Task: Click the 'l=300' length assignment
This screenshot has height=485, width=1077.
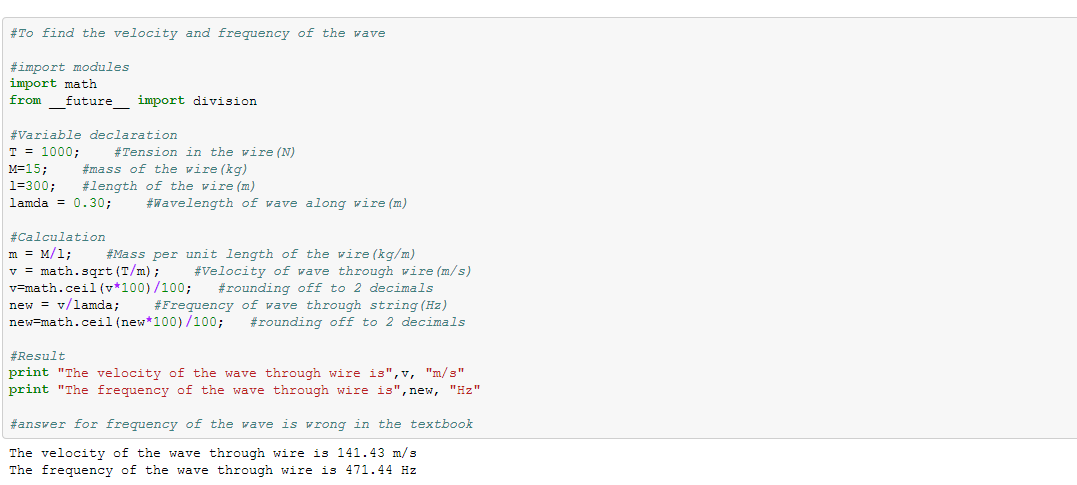Action: 32,186
